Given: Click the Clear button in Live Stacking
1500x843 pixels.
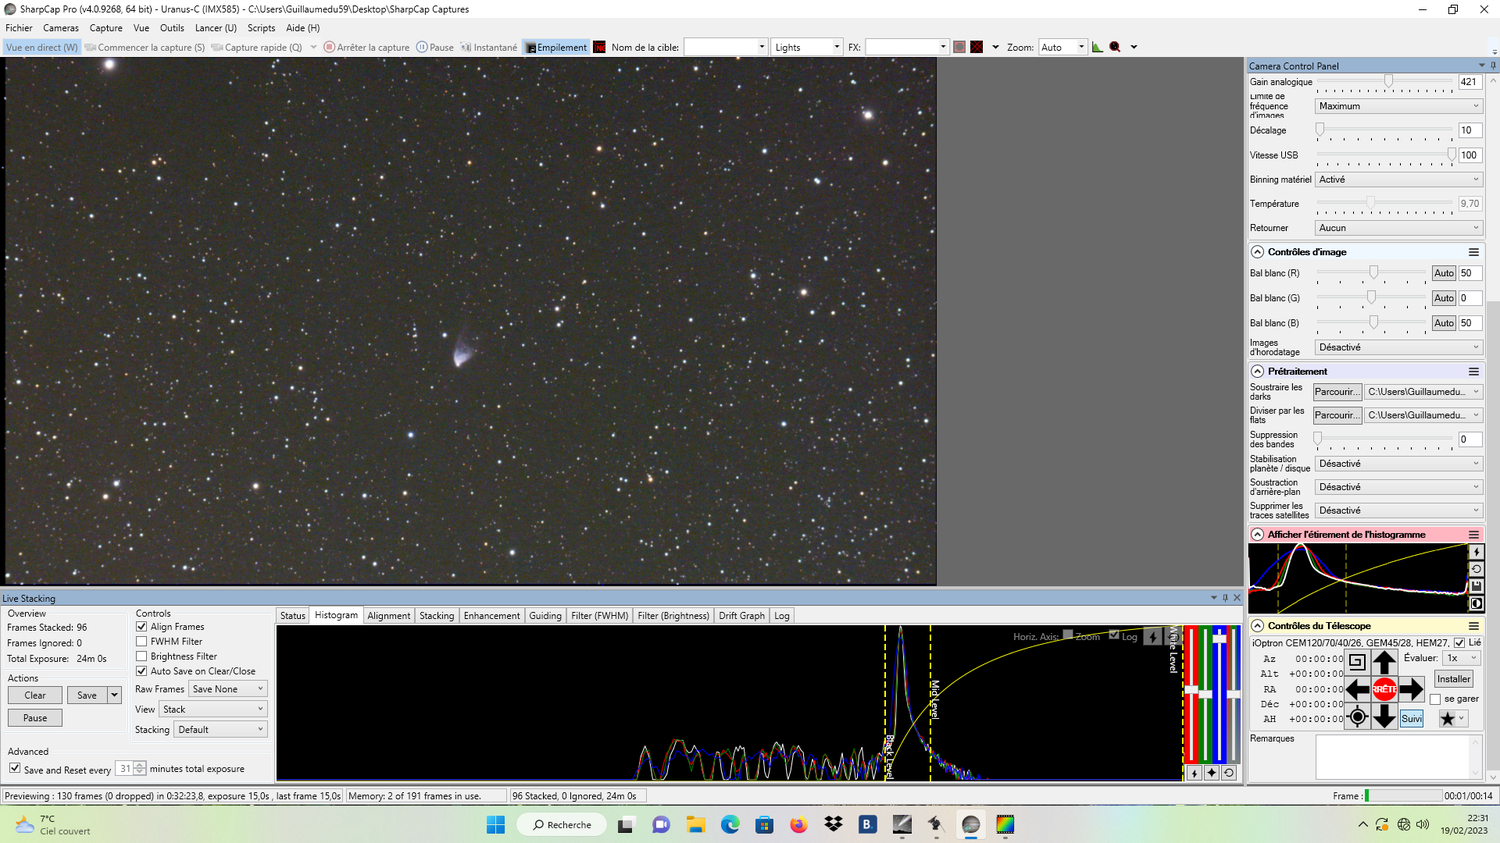Looking at the screenshot, I should click(x=35, y=695).
